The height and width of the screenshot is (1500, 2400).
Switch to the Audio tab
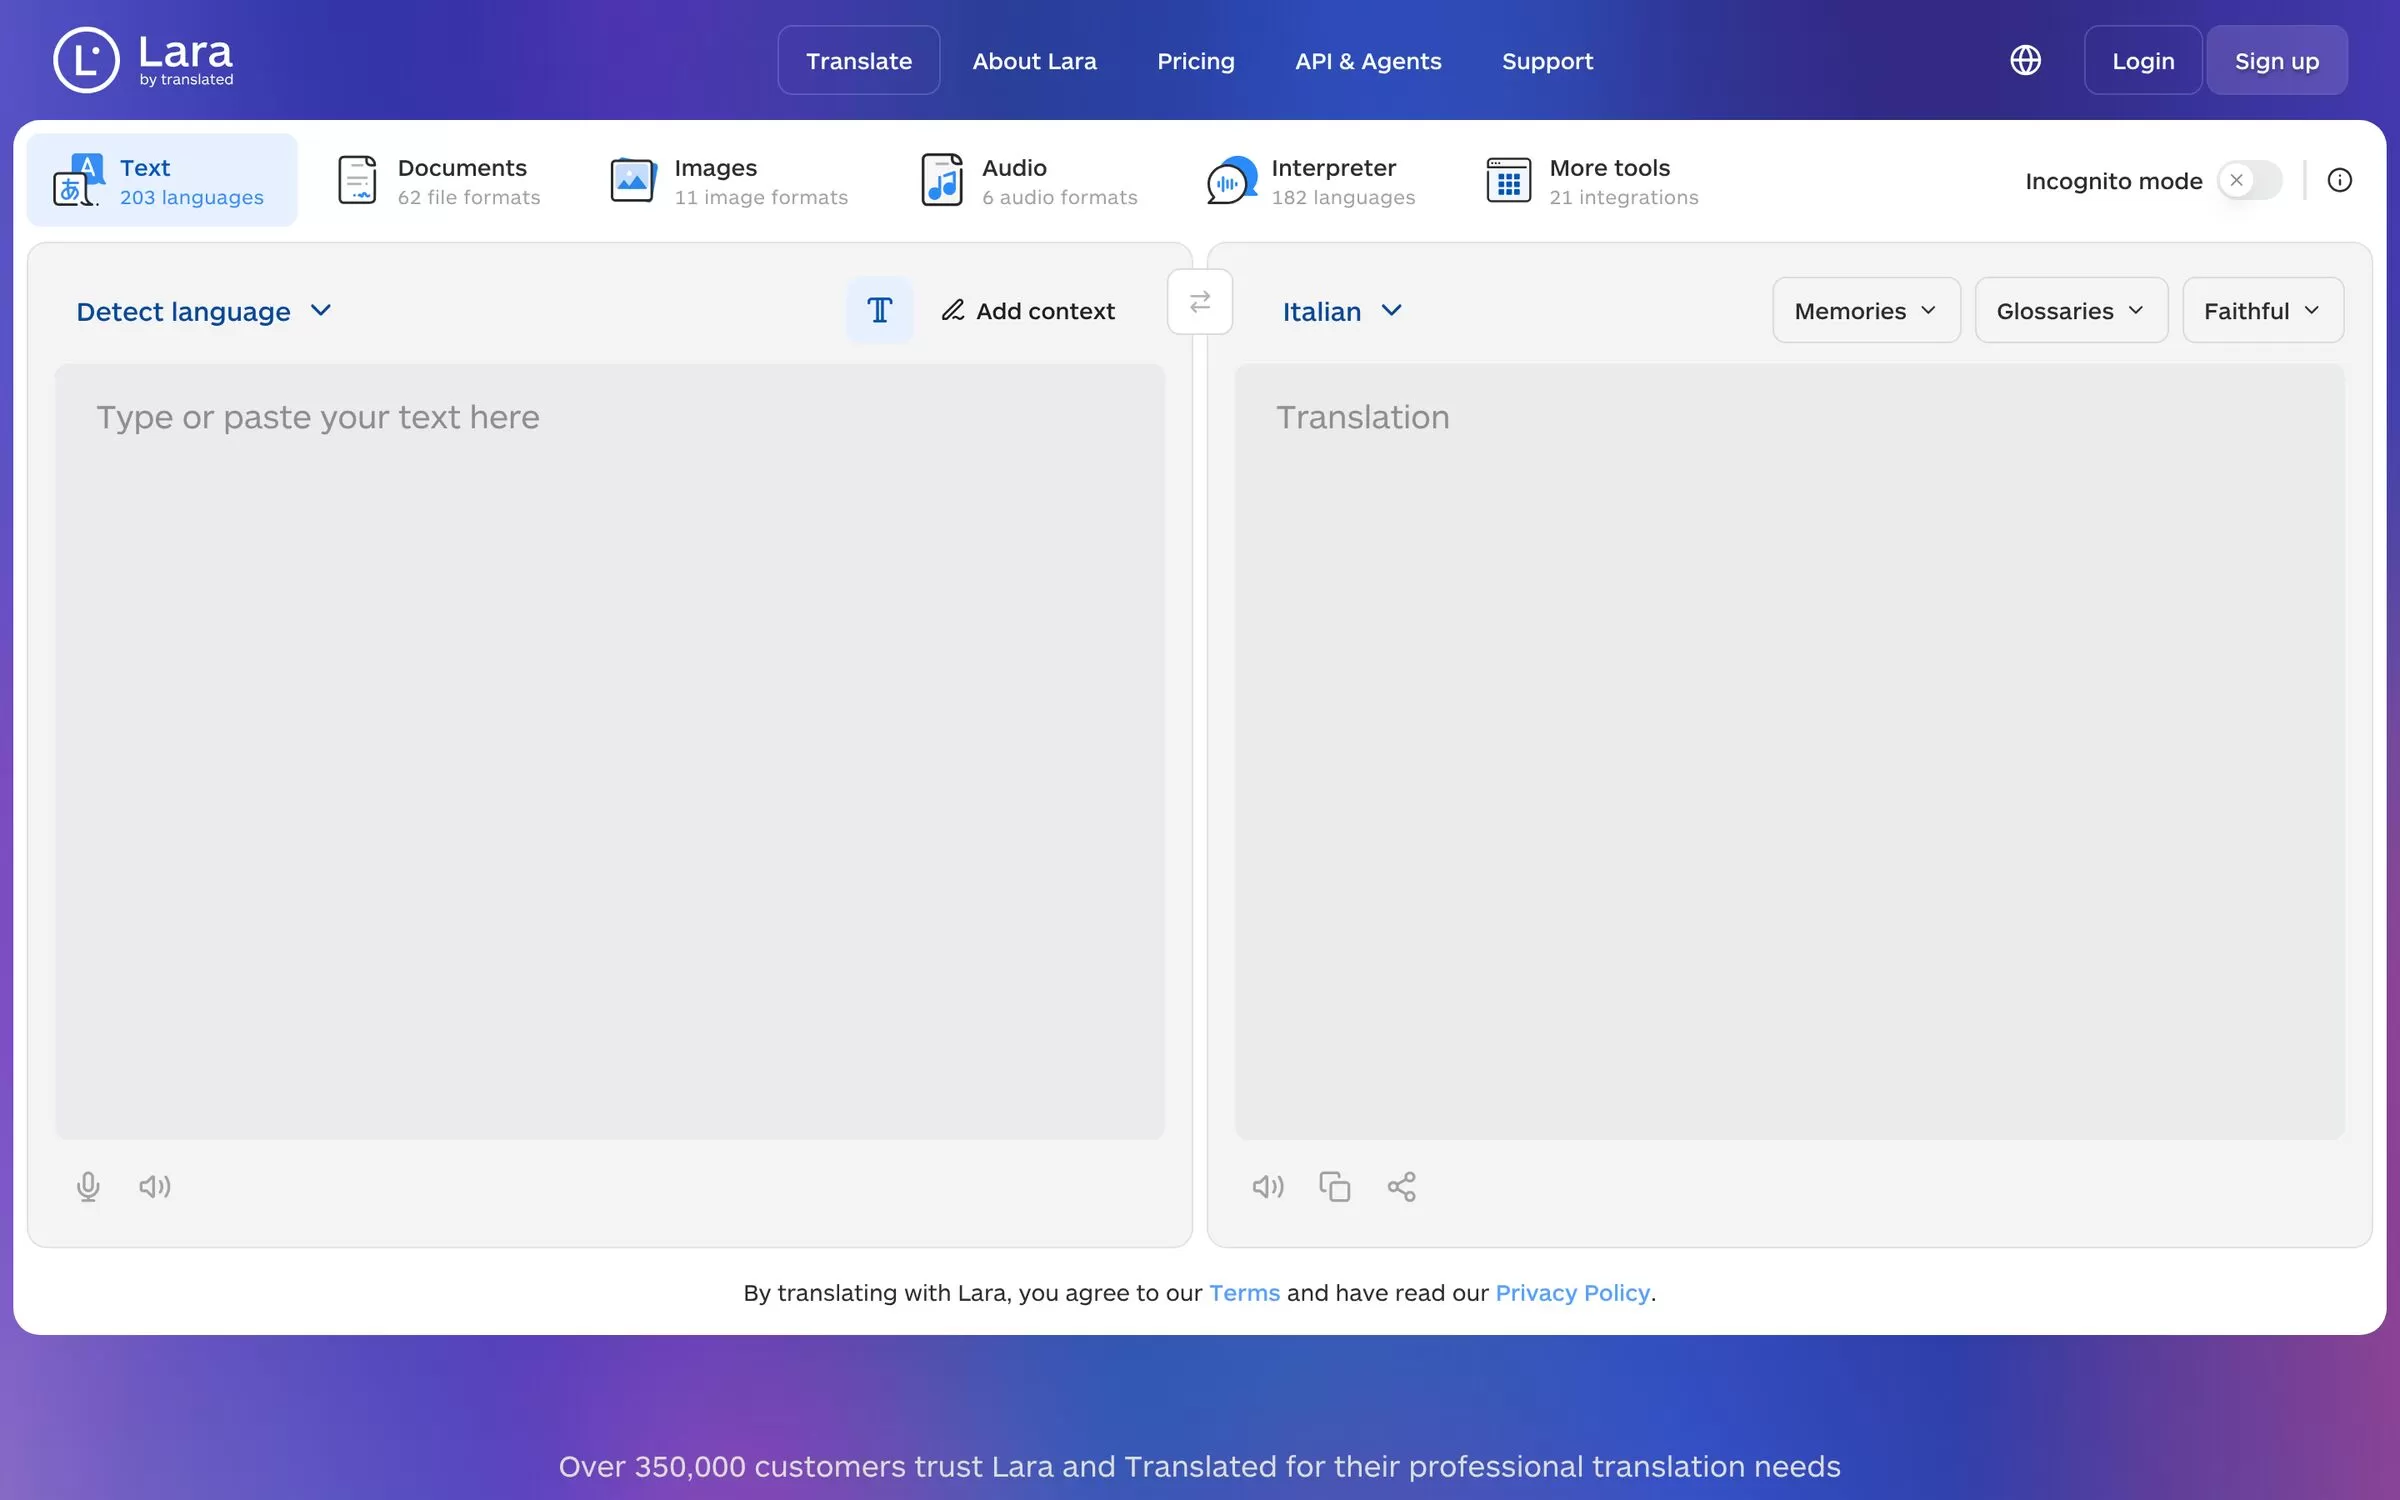[1029, 180]
